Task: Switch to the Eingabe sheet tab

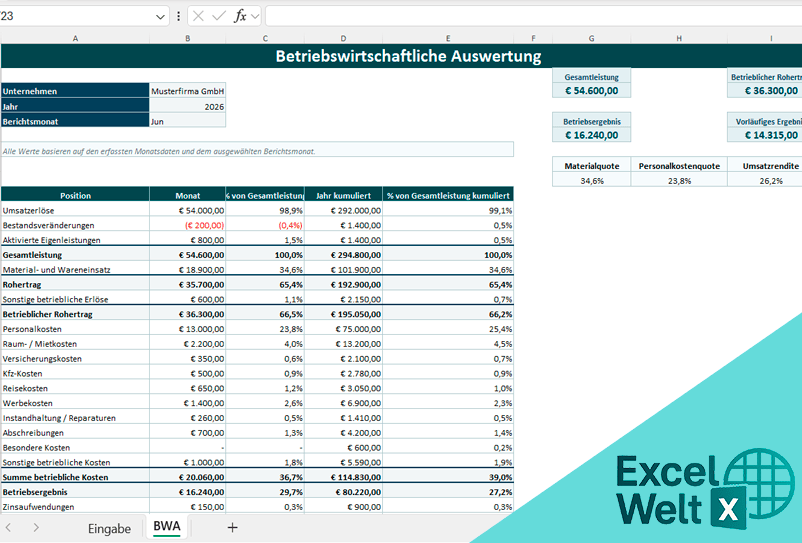Action: (109, 528)
